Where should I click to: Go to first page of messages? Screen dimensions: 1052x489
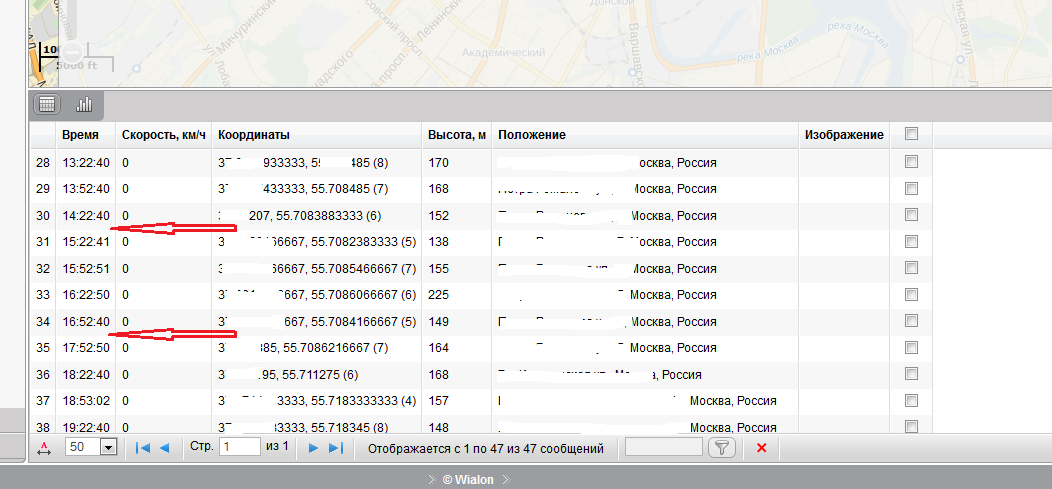click(143, 448)
